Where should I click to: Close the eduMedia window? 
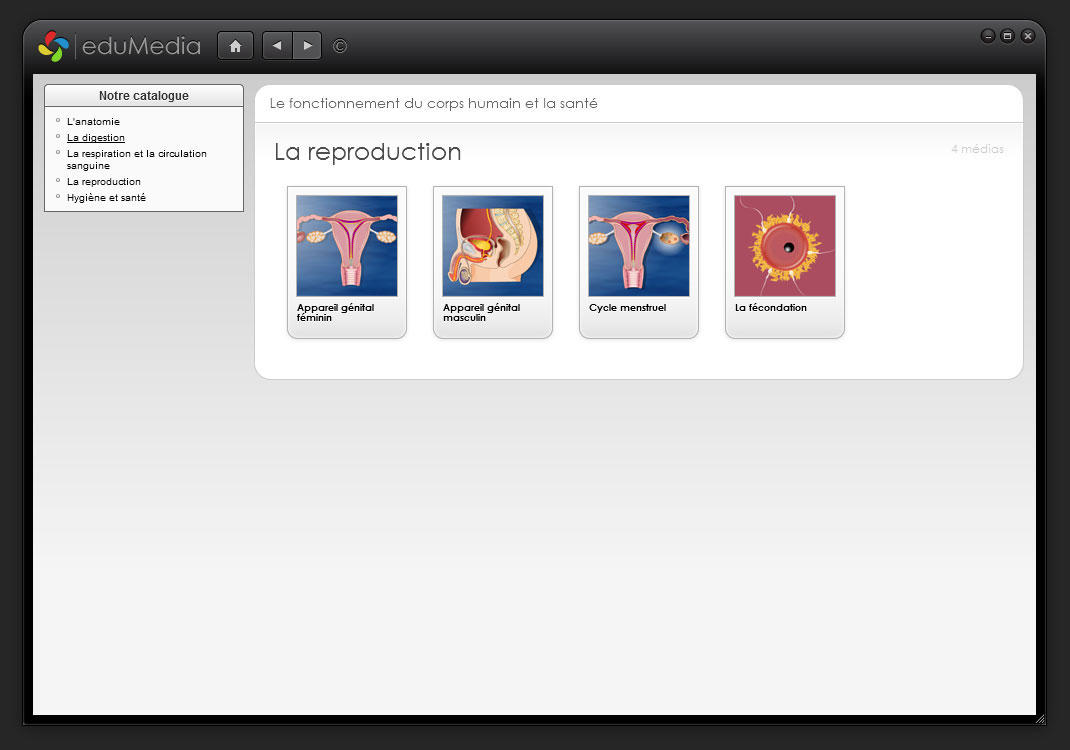tap(1027, 36)
